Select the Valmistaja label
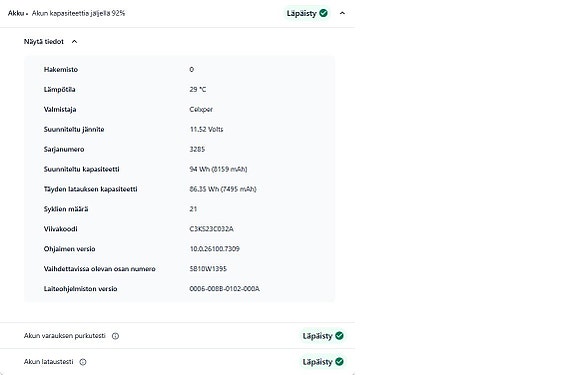575x375 pixels. click(x=60, y=109)
